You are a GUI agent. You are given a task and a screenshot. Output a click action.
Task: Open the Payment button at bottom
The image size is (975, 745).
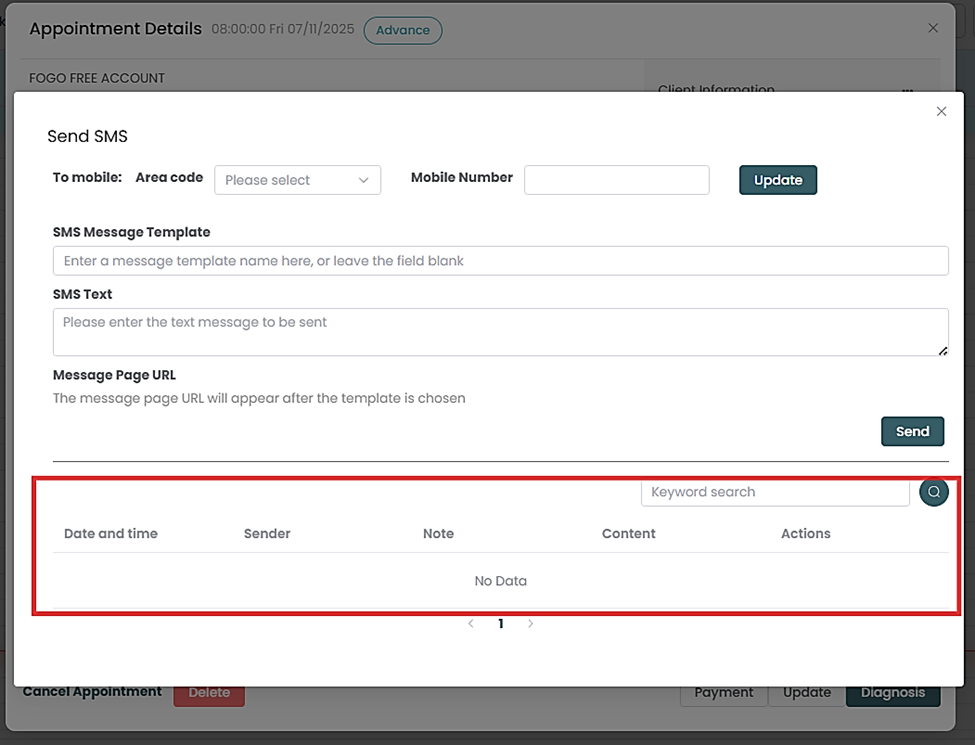click(x=724, y=693)
